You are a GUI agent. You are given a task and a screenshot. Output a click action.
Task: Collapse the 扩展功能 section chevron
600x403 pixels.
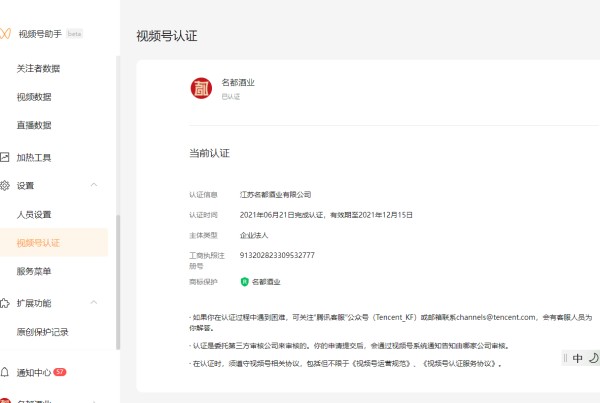pos(94,303)
